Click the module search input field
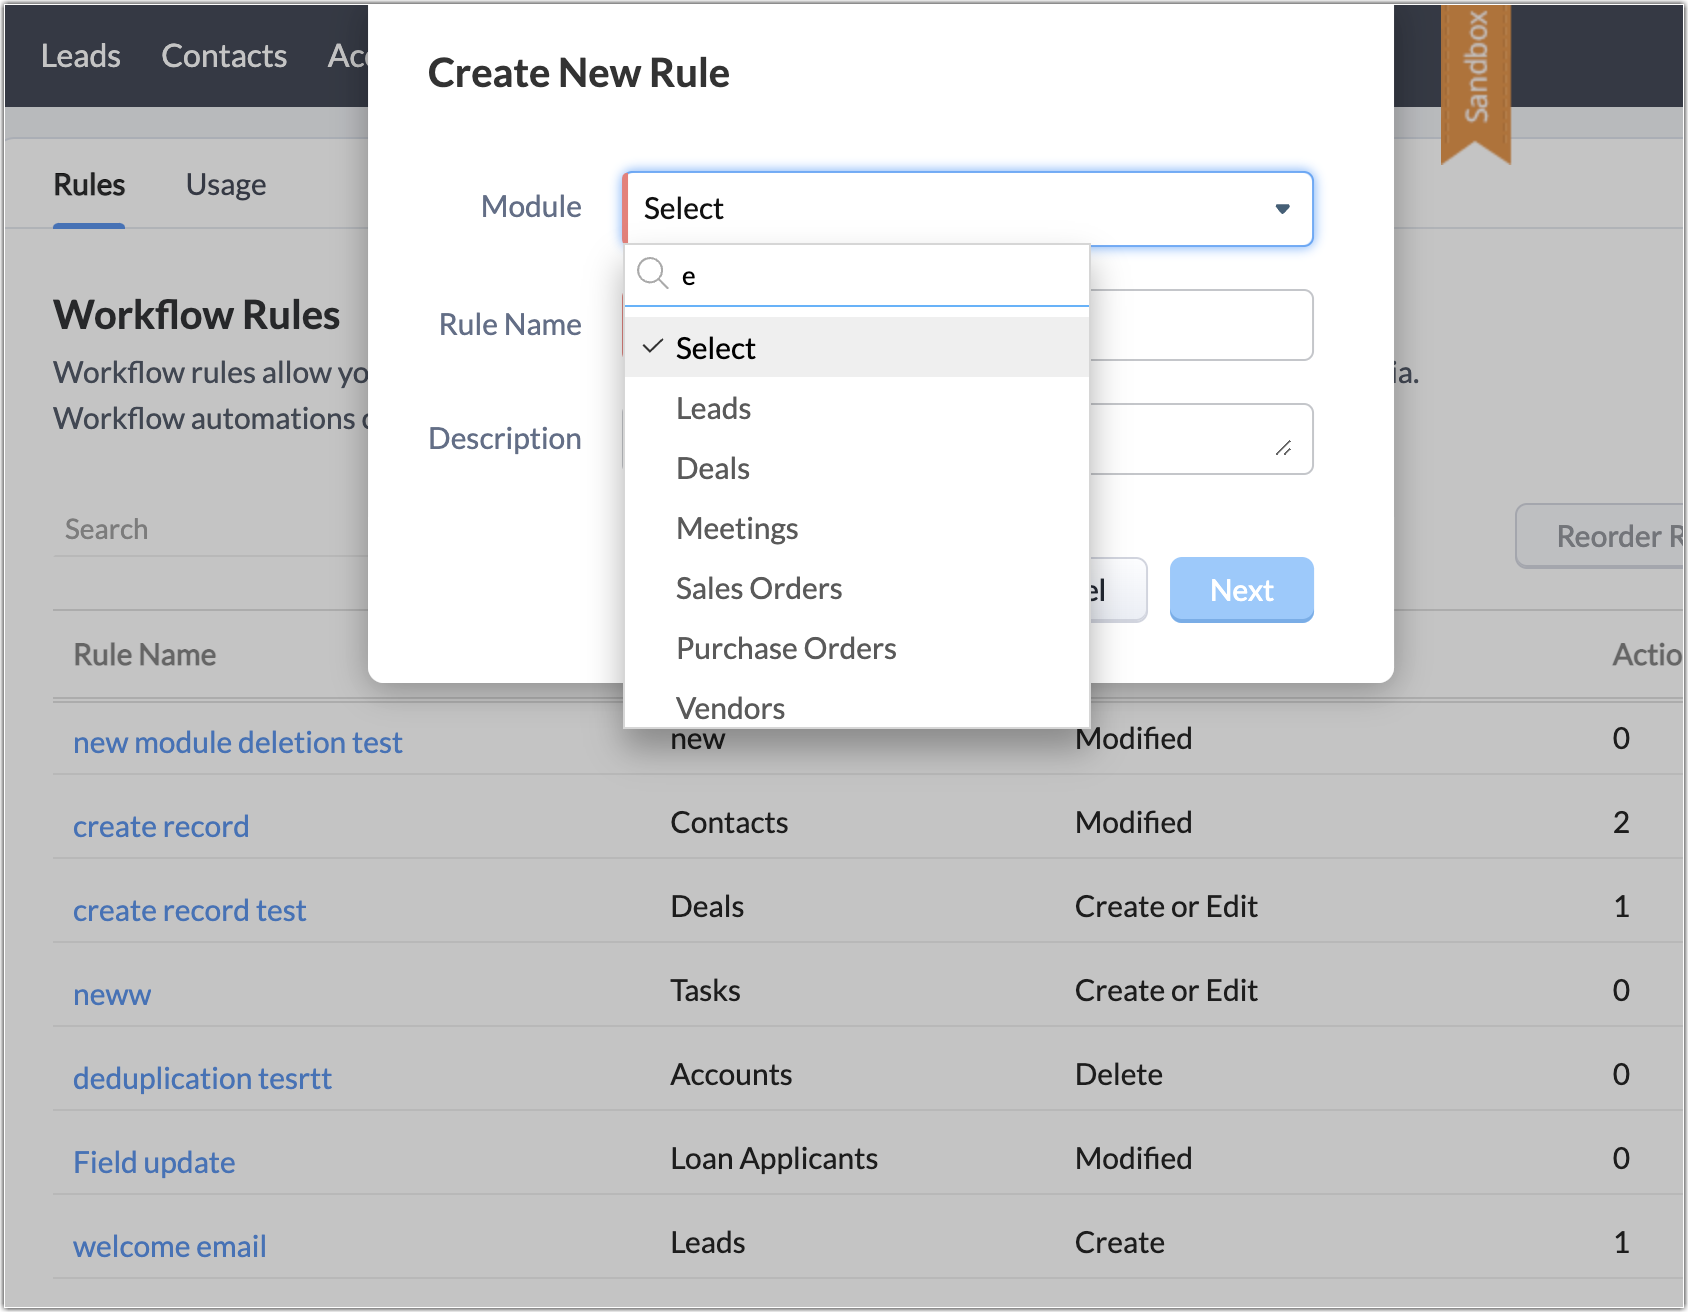The height and width of the screenshot is (1313, 1689). (x=880, y=275)
